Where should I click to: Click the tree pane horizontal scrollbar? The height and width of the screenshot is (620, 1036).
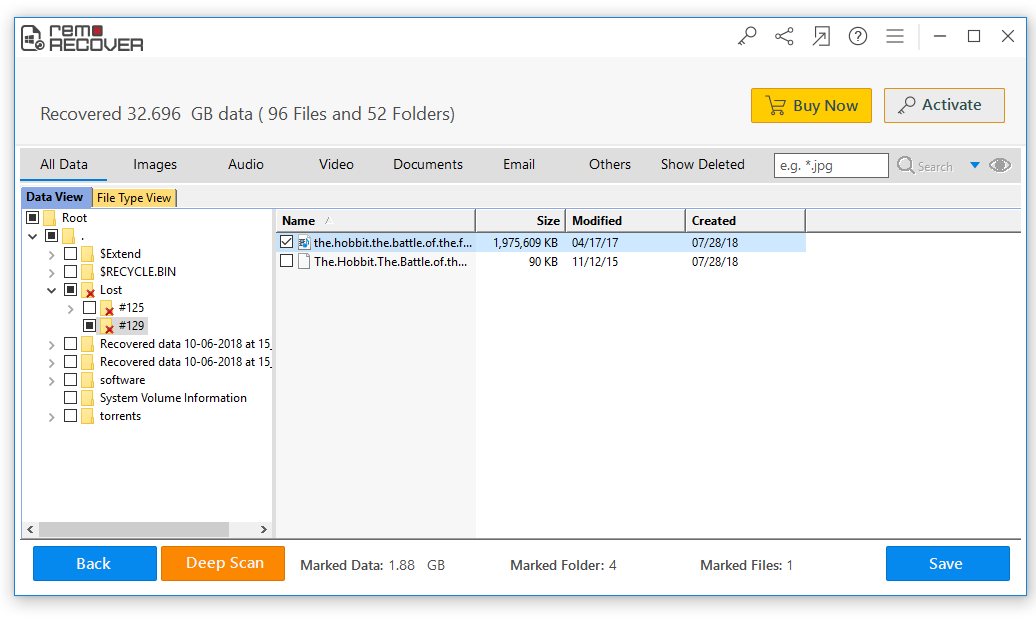(133, 529)
